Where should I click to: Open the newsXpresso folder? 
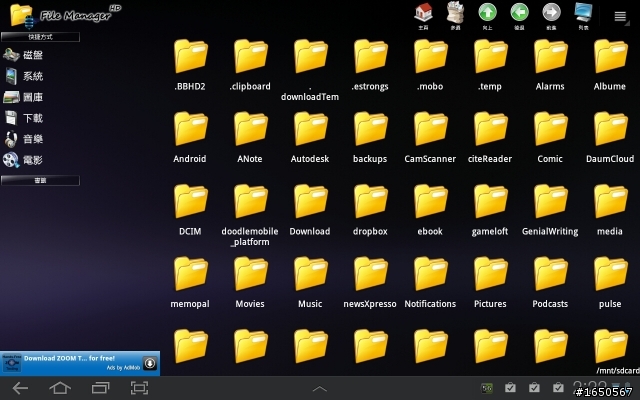click(x=370, y=282)
